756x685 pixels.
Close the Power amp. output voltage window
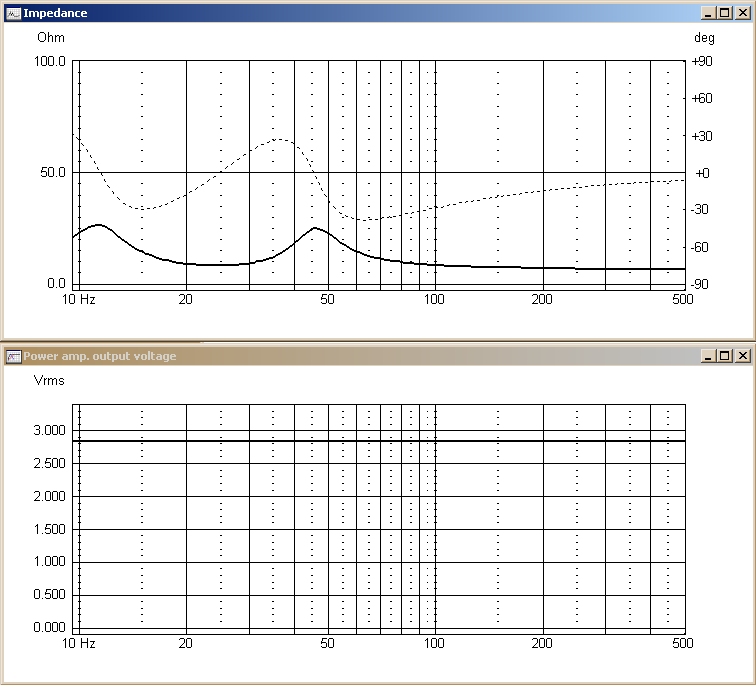pos(743,356)
